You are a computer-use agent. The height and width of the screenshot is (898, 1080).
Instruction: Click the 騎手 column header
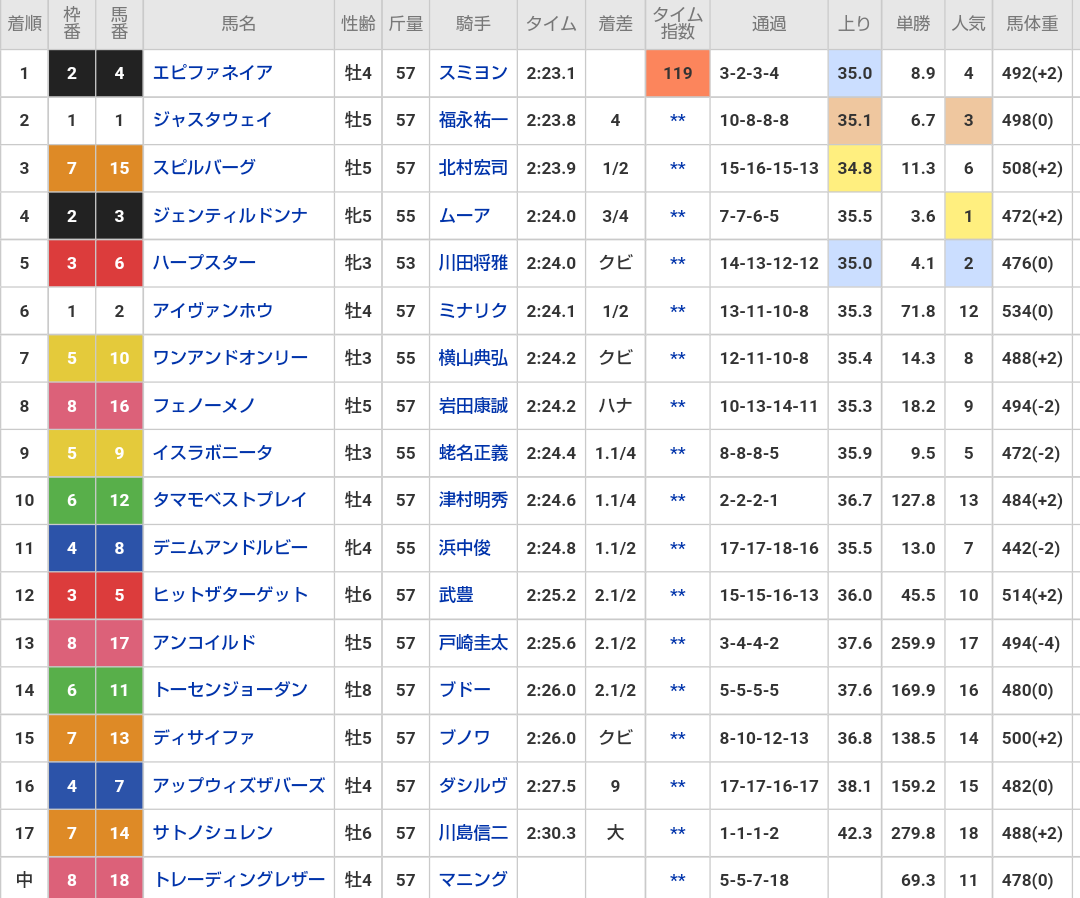tap(473, 24)
